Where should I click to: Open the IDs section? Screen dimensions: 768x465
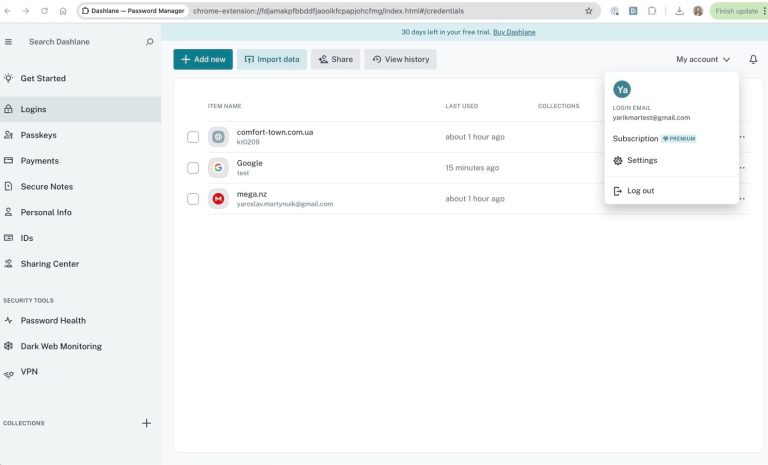tap(80, 238)
